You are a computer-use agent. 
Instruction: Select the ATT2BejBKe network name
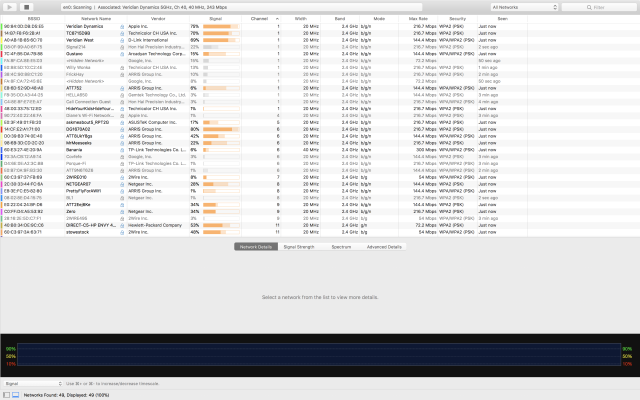pos(78,205)
